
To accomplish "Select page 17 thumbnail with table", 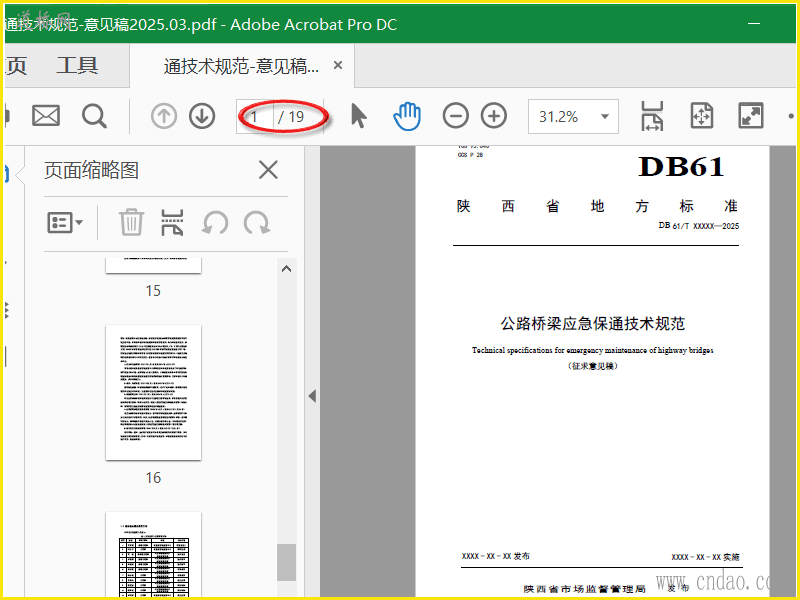I will coord(154,555).
